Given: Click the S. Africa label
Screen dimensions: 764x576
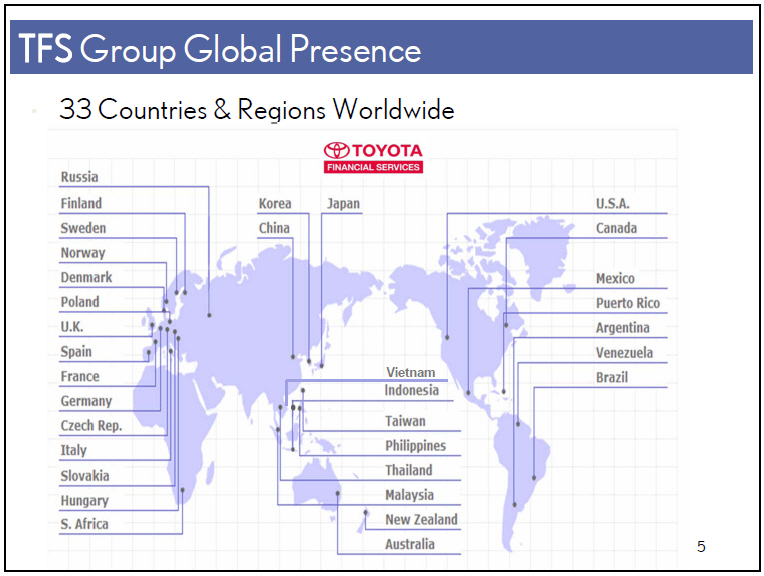Looking at the screenshot, I should [x=84, y=524].
